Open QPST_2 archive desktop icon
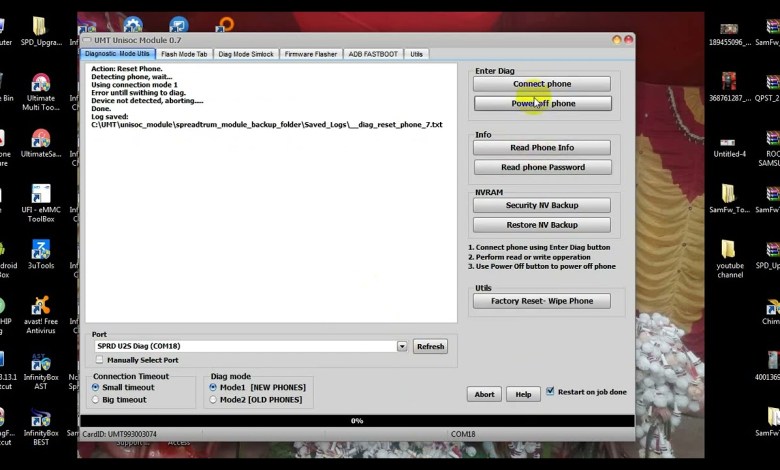 coord(769,87)
